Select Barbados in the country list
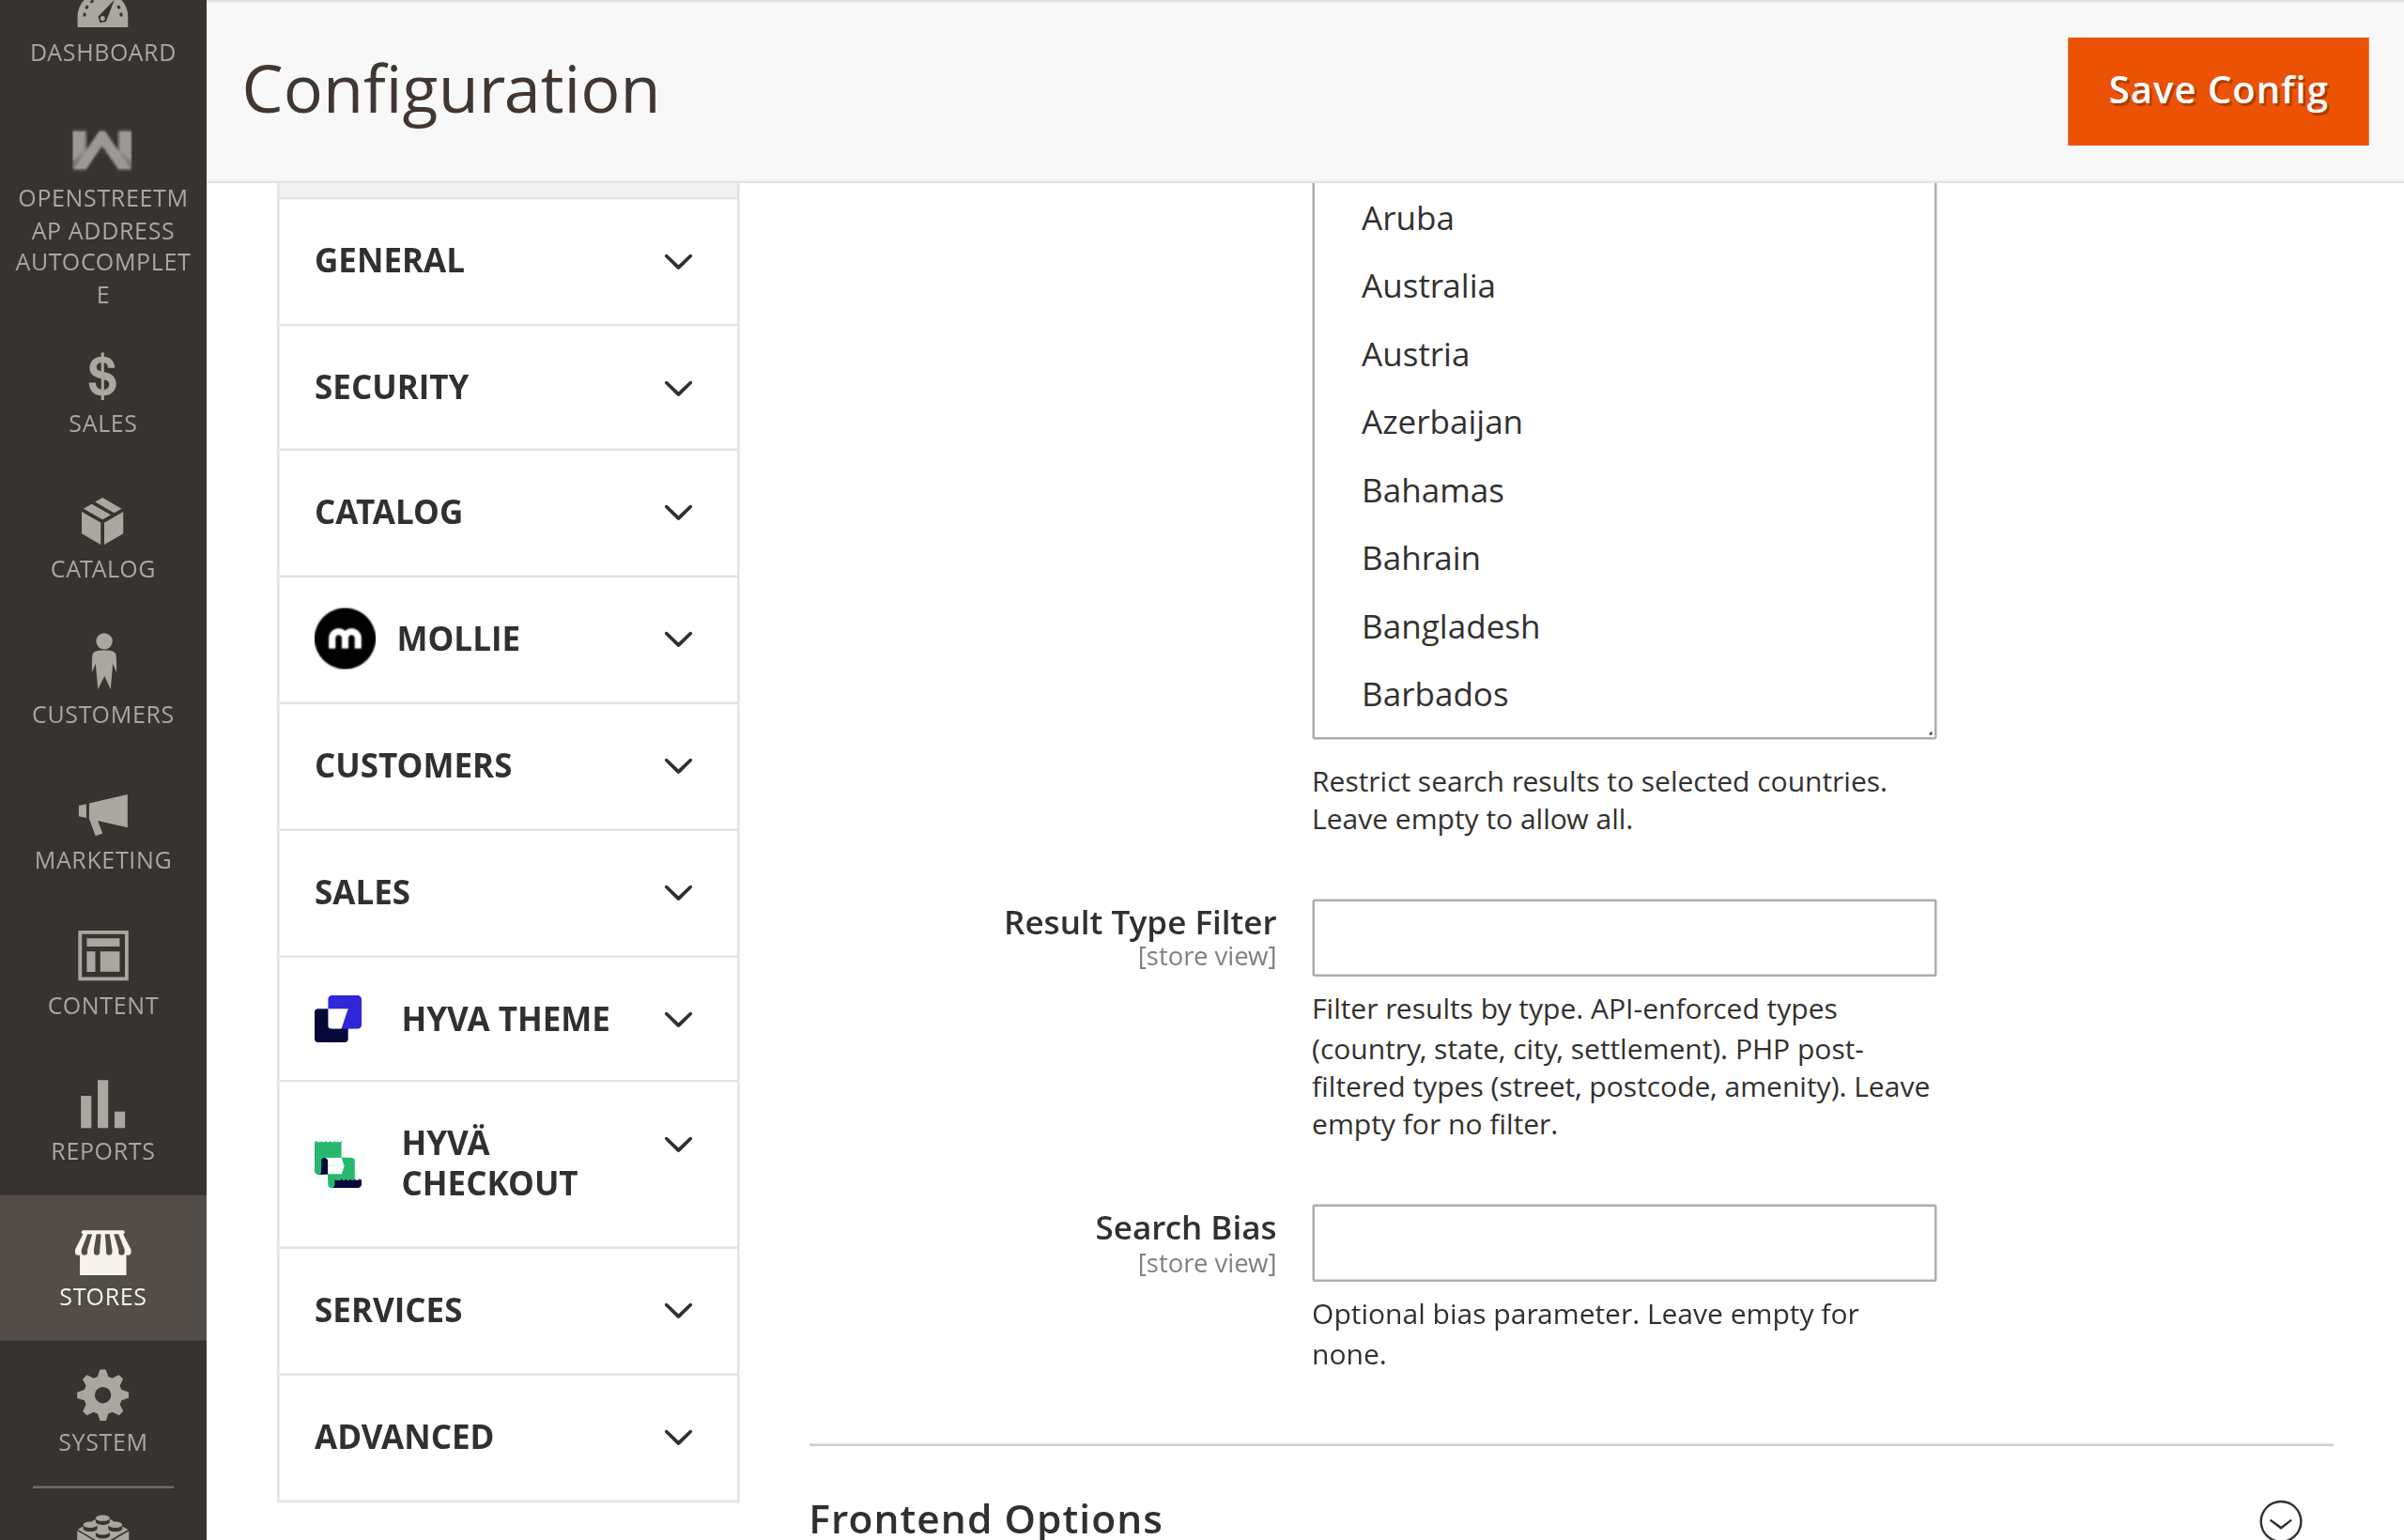2404x1540 pixels. (1623, 694)
